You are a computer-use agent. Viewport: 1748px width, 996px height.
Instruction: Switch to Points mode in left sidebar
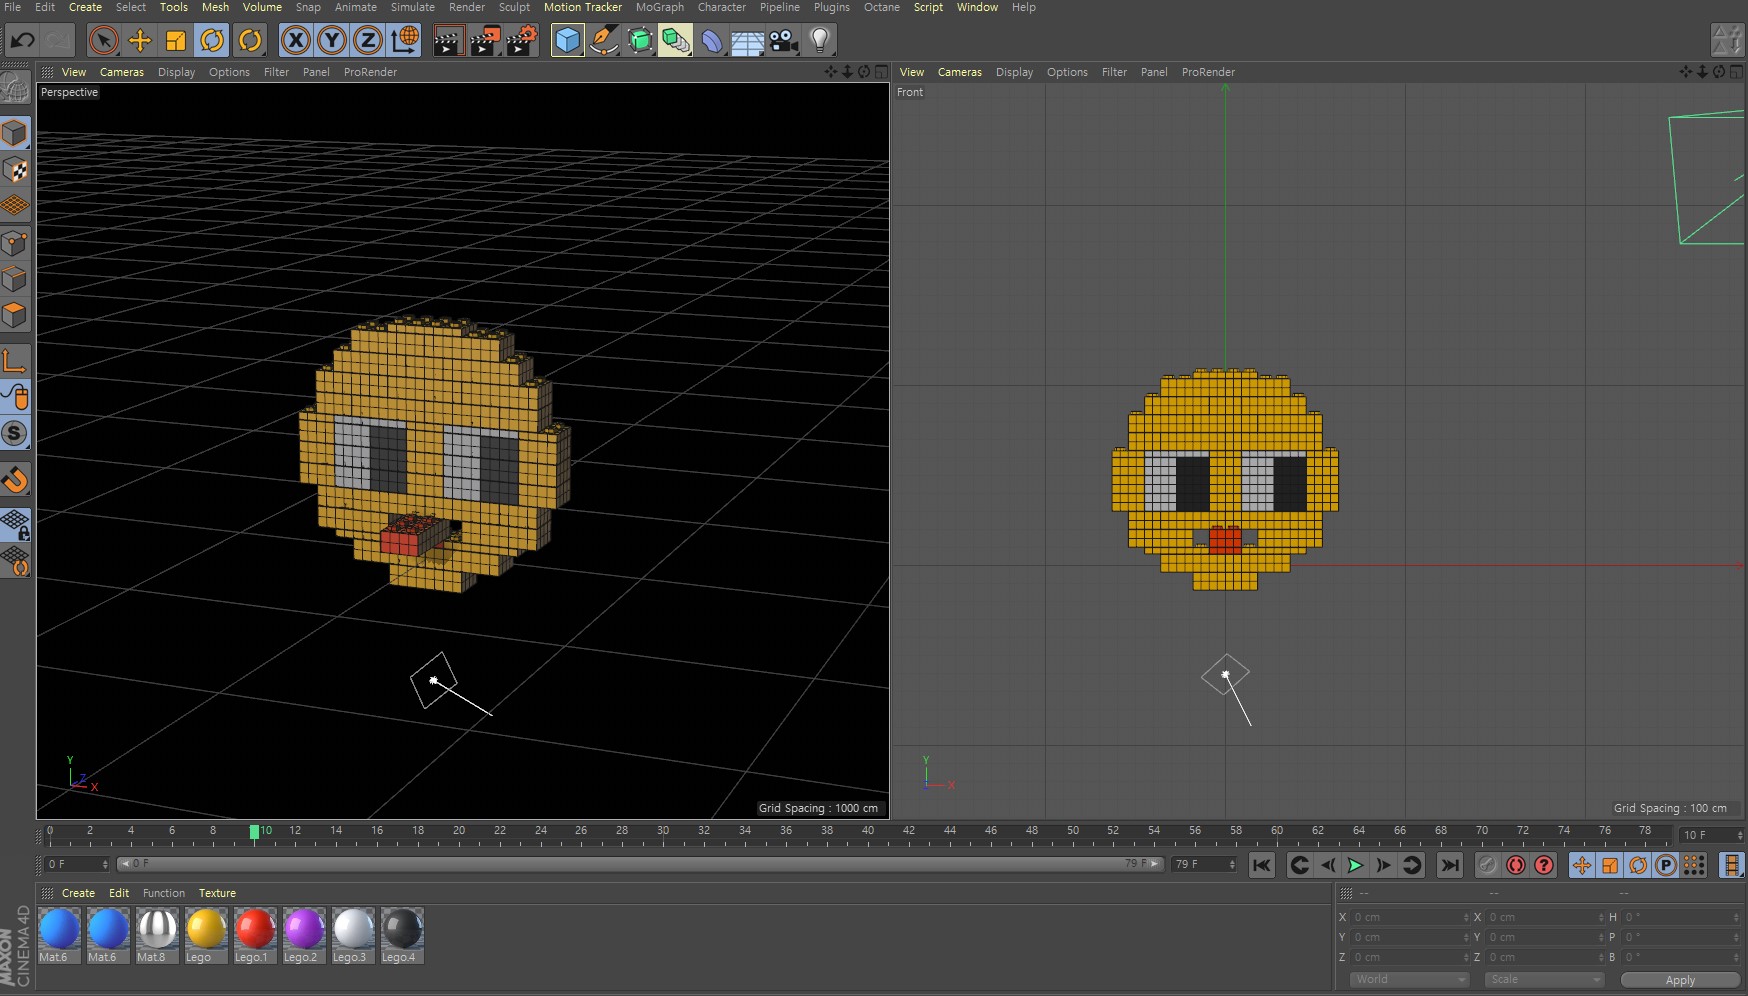(x=15, y=243)
